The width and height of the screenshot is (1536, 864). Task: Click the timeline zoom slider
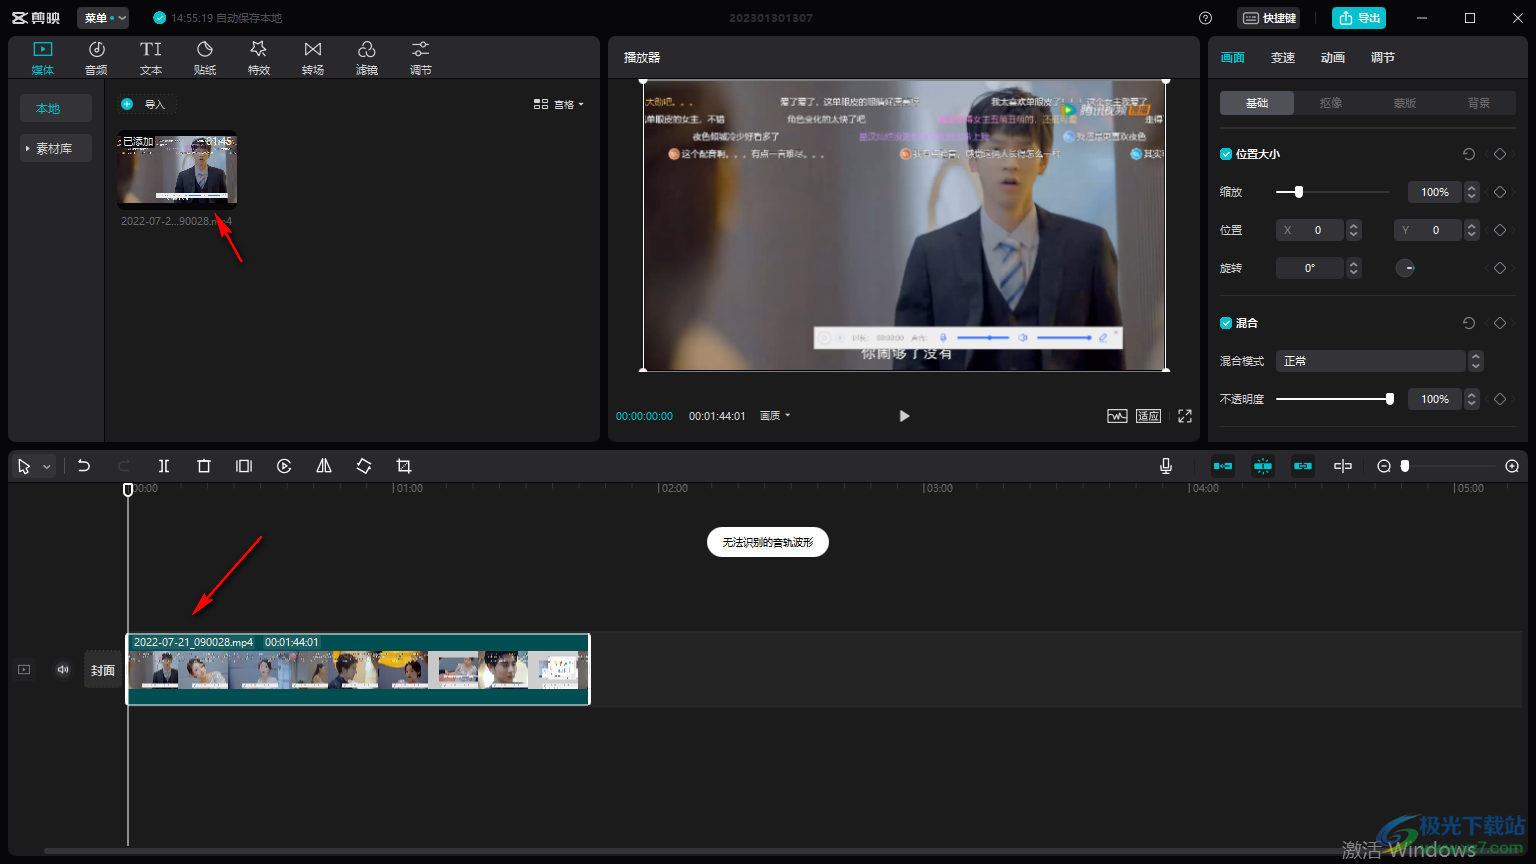(x=1449, y=466)
